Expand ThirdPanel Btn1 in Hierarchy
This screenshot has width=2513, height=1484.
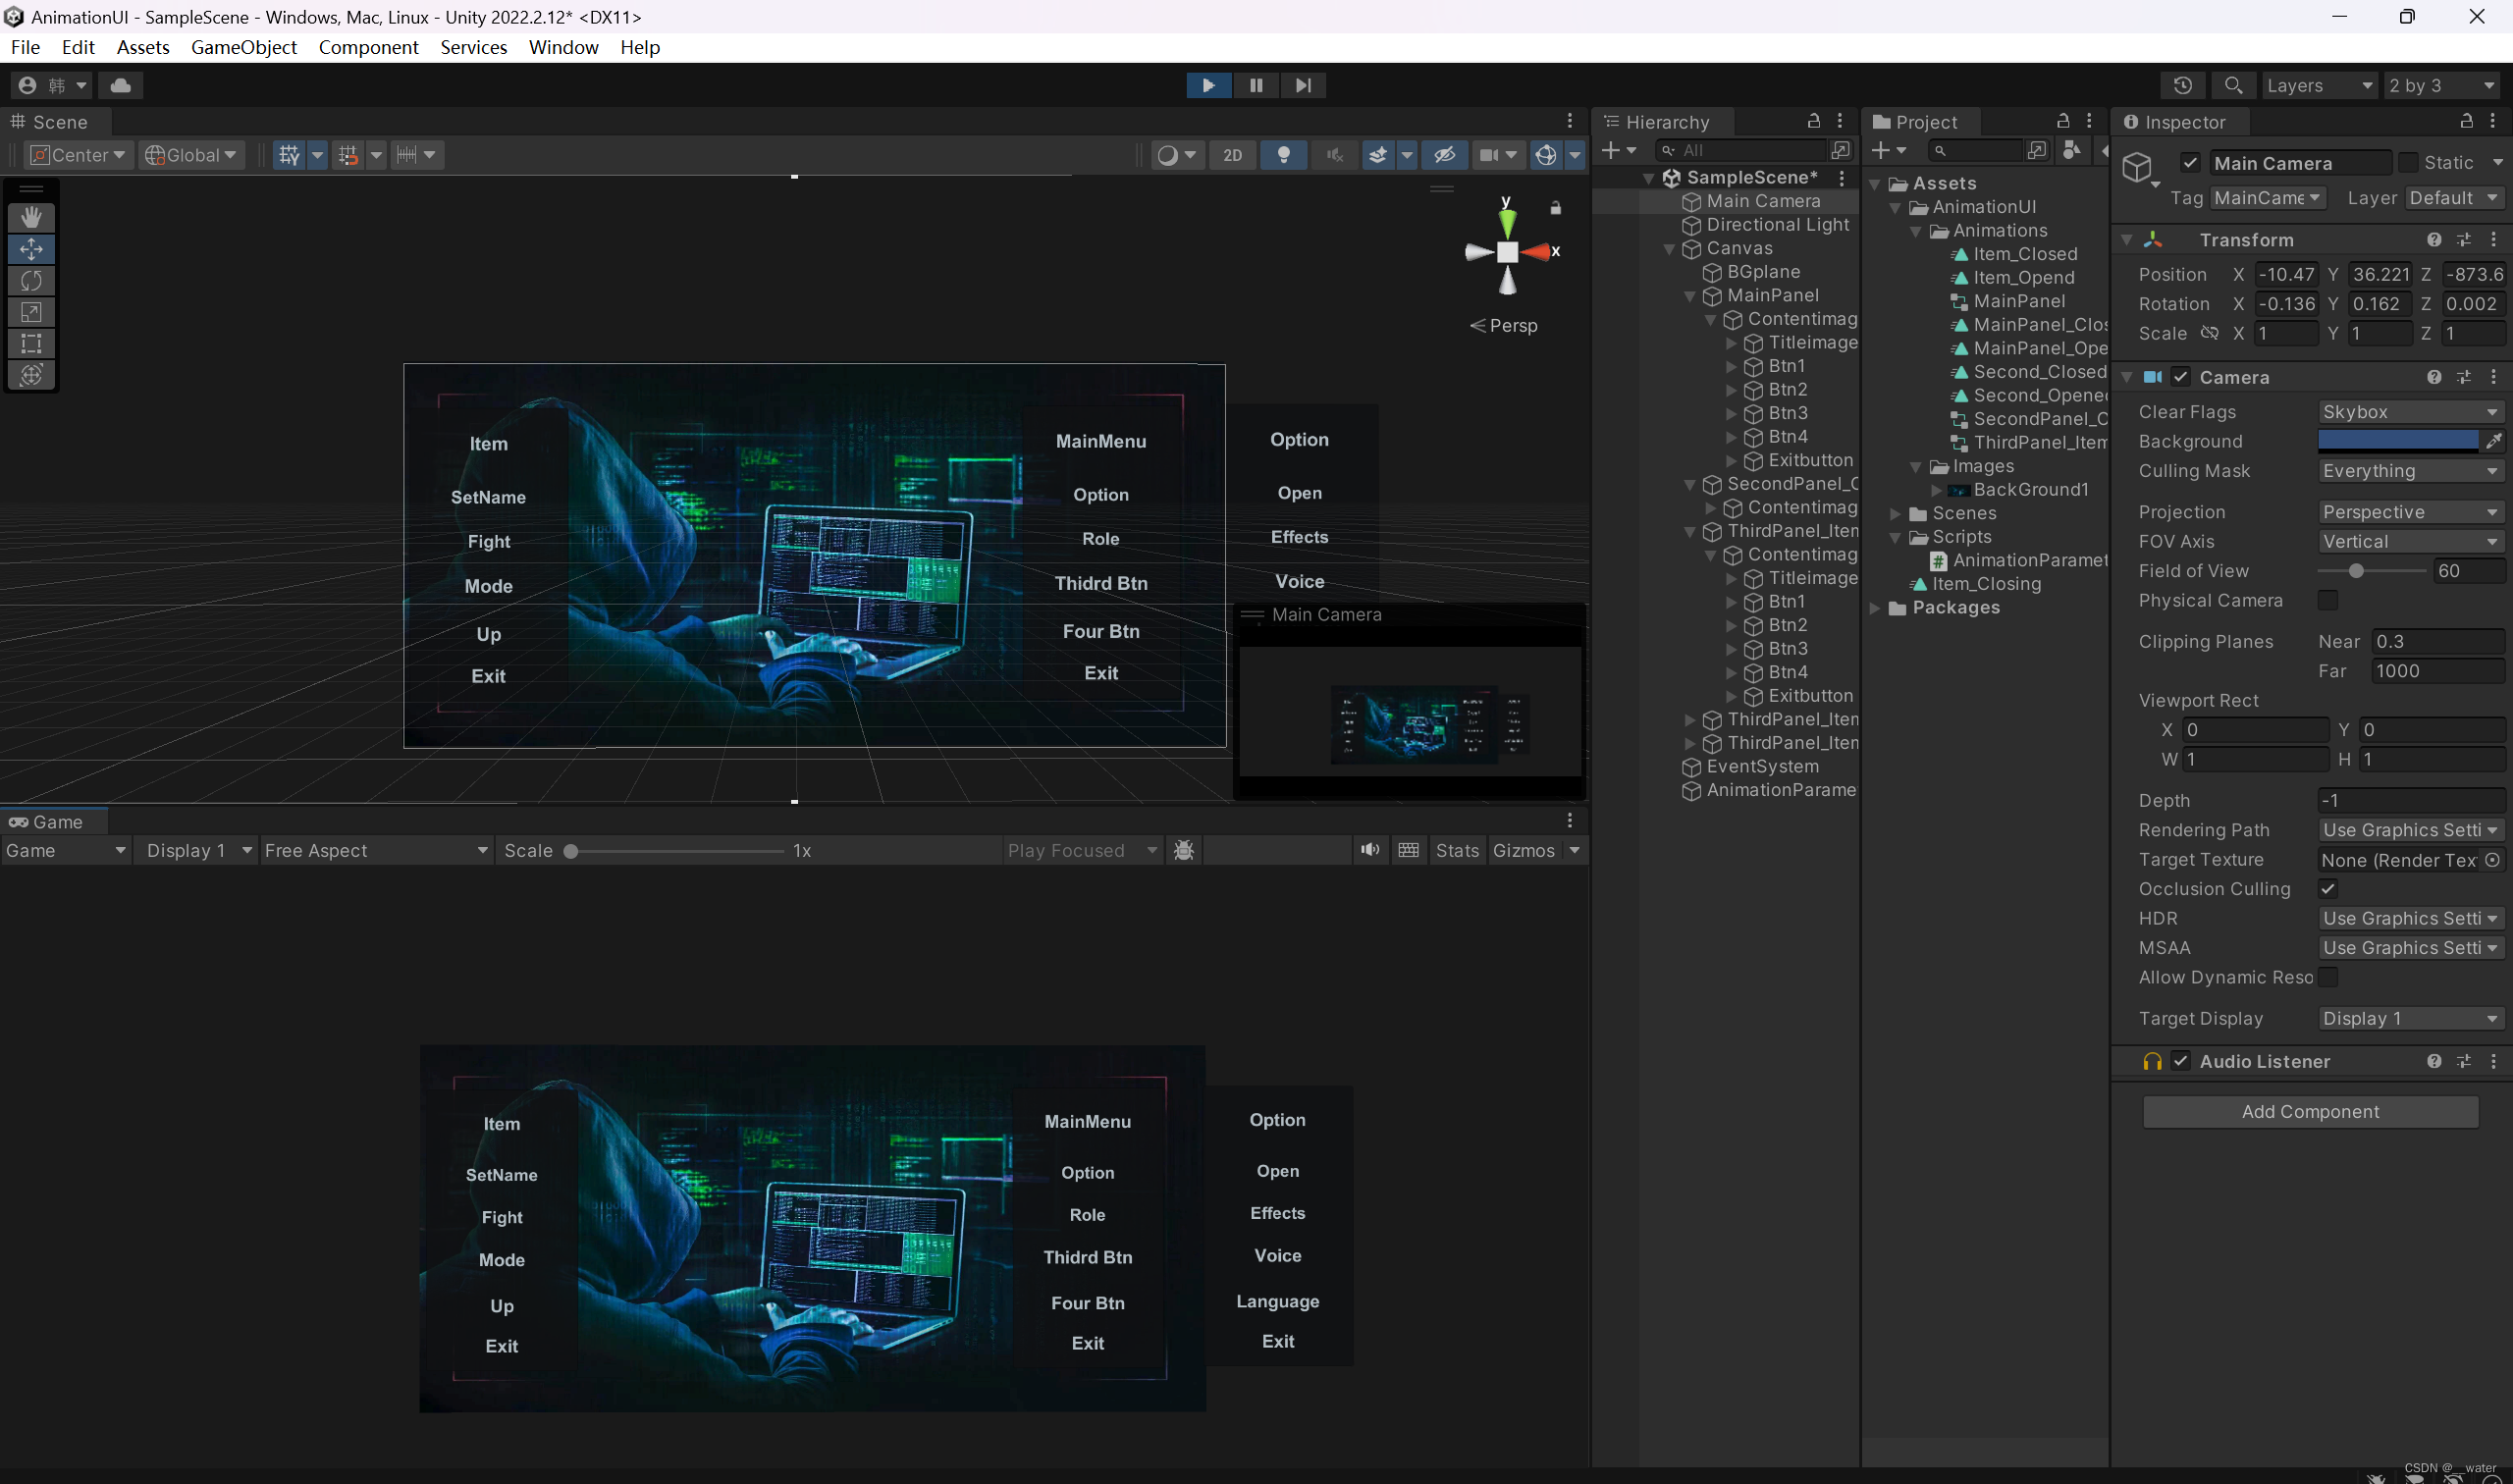[x=1731, y=602]
